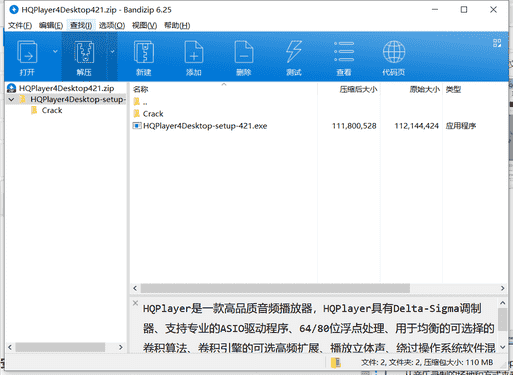Select HQPlayer4Desktop-setup-421.exe file
Screen dimensions: 513x375
205,126
